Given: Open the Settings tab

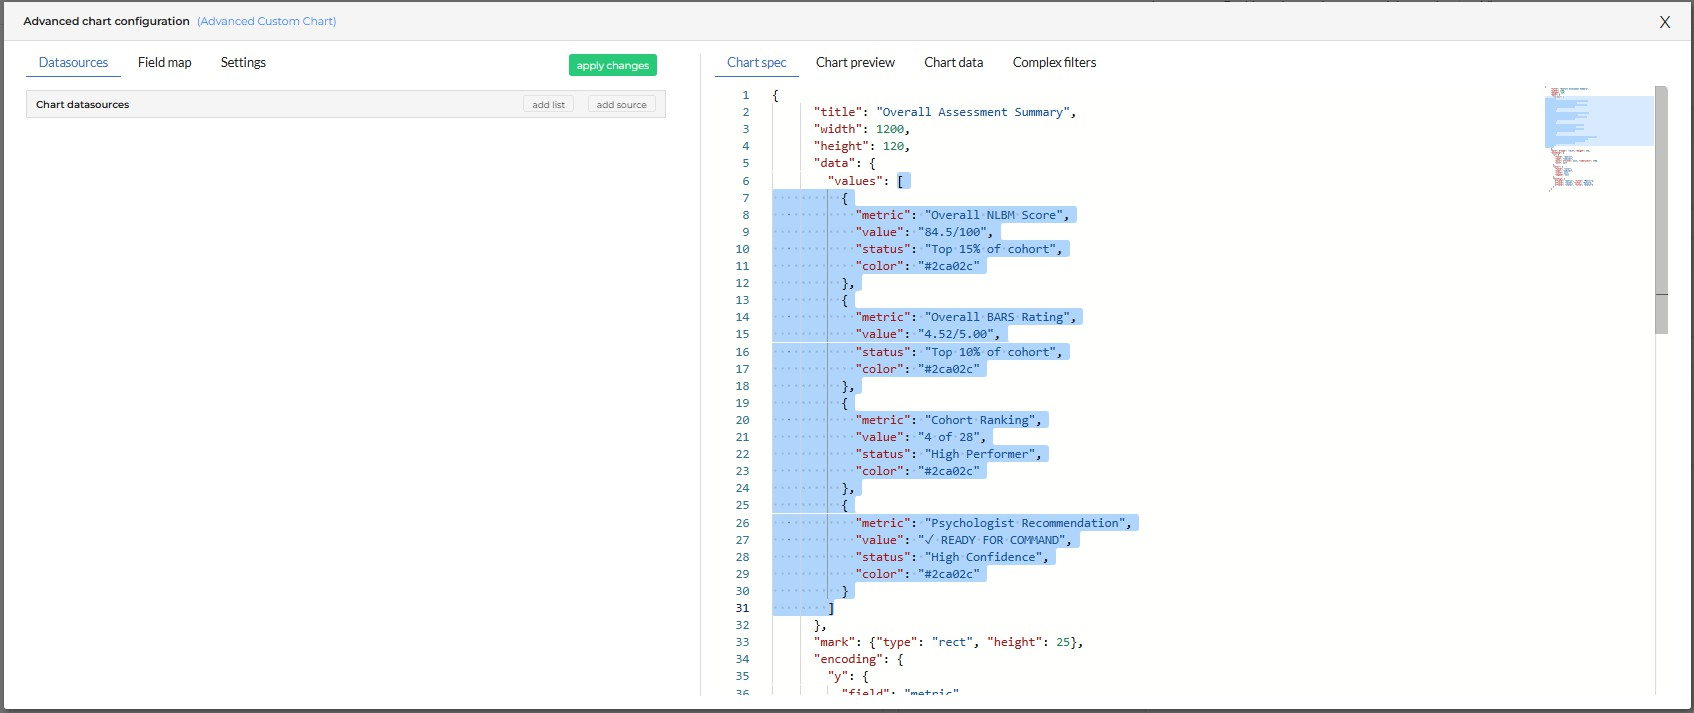Looking at the screenshot, I should point(243,62).
